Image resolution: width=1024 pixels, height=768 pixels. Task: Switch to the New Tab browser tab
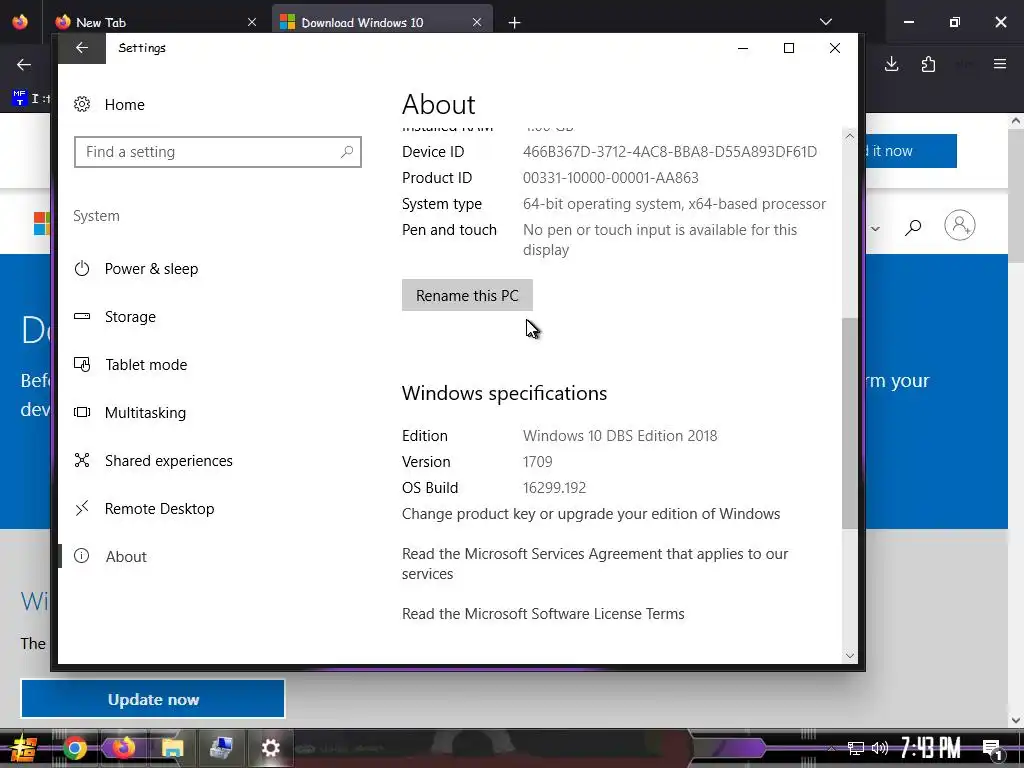158,22
